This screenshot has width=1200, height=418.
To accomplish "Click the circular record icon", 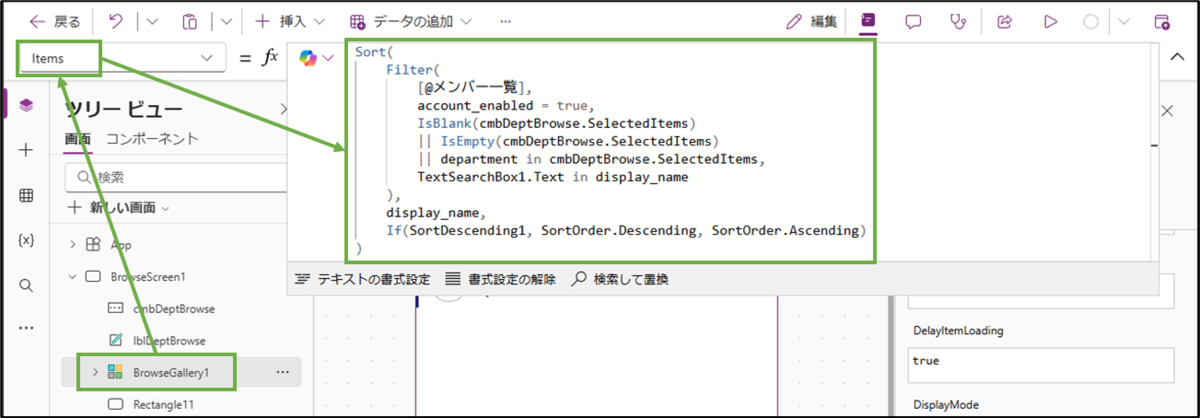I will 1092,21.
